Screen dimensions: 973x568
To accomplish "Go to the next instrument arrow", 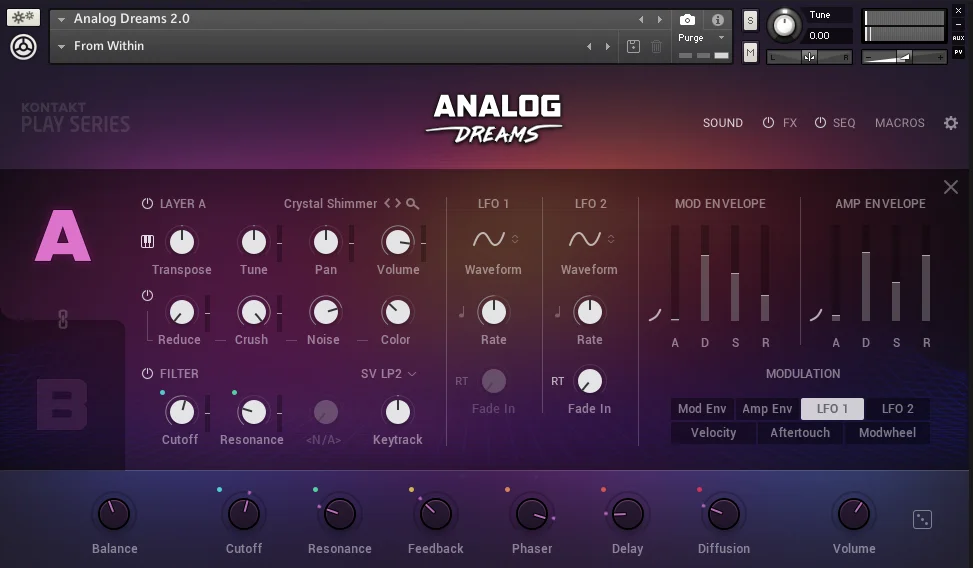I will [660, 20].
